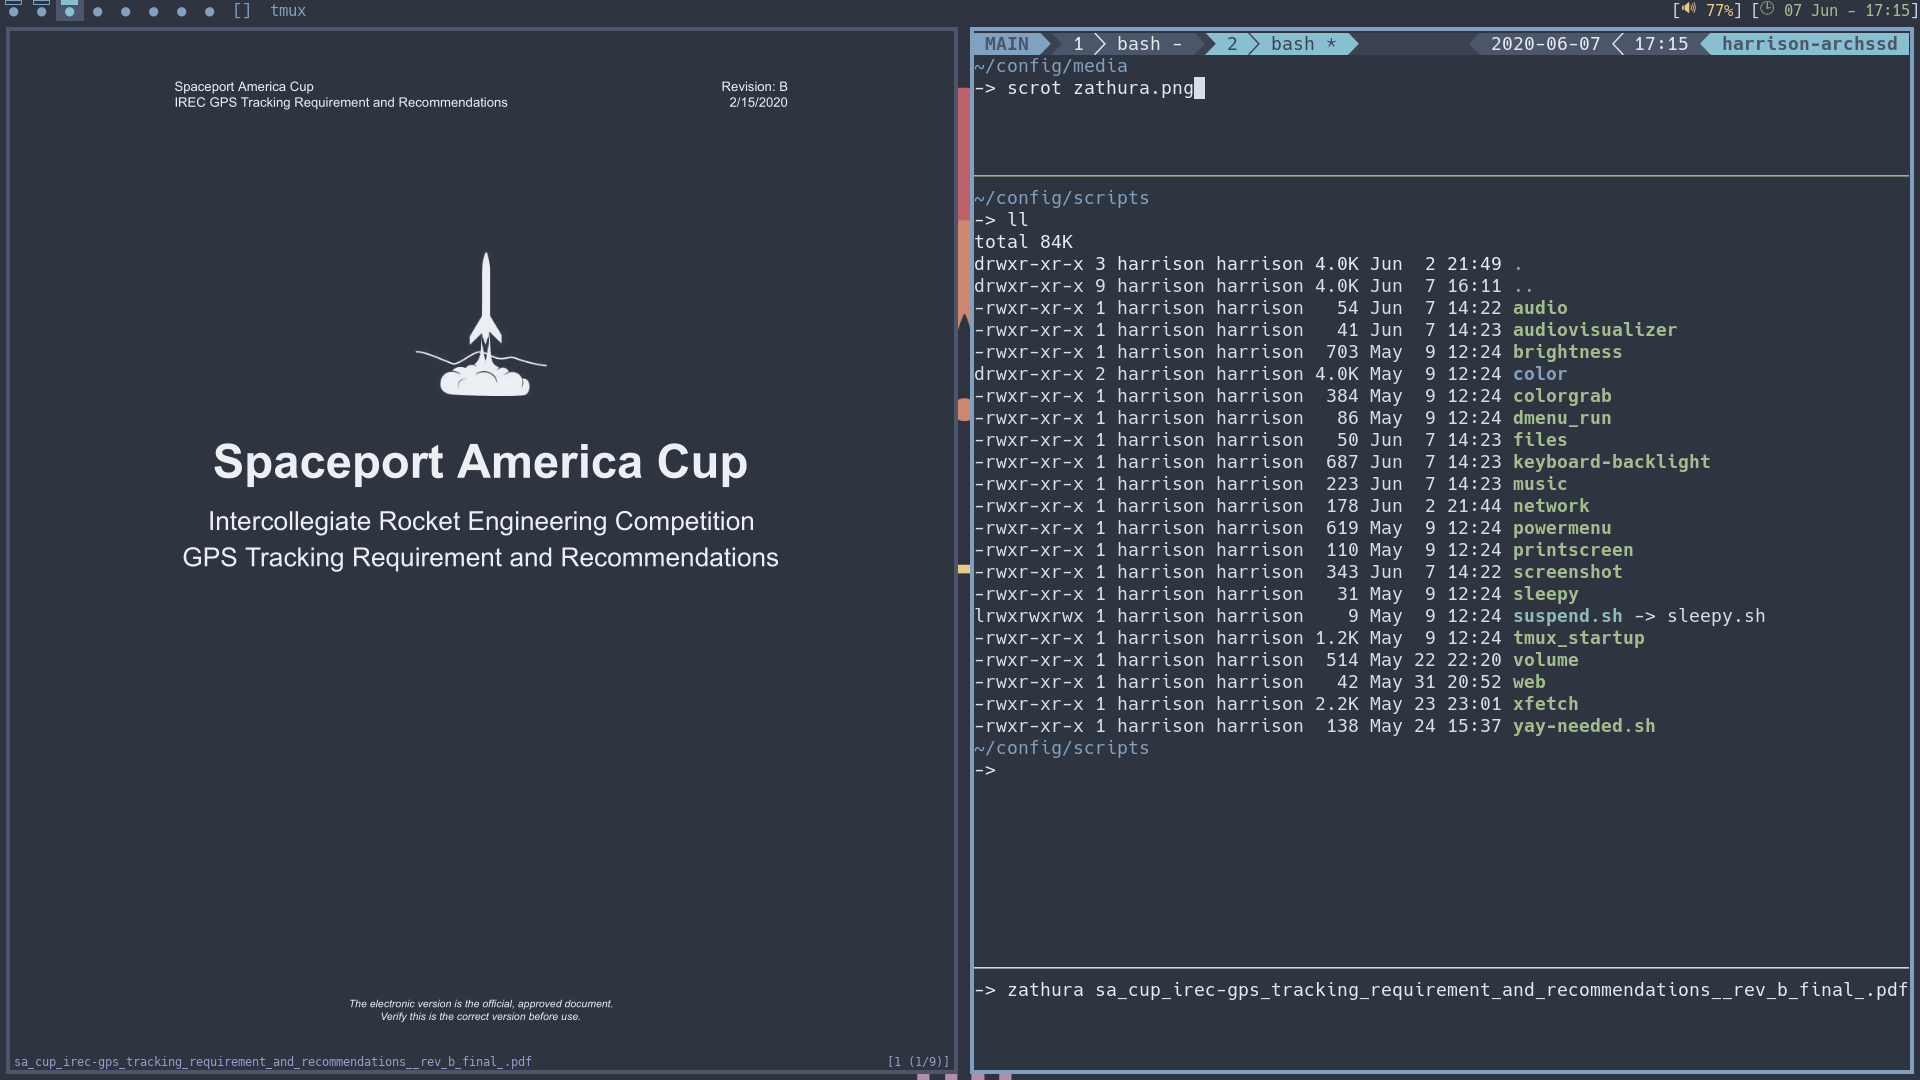Click the tmux window title in top bar
1920x1080 pixels.
(x=288, y=11)
